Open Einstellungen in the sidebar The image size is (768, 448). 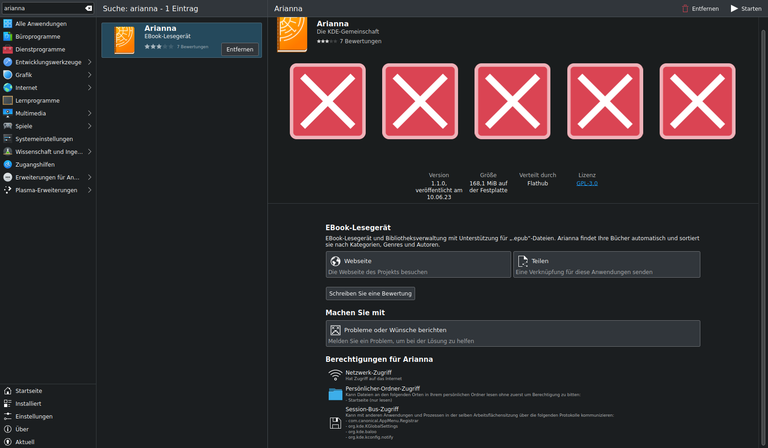33,416
